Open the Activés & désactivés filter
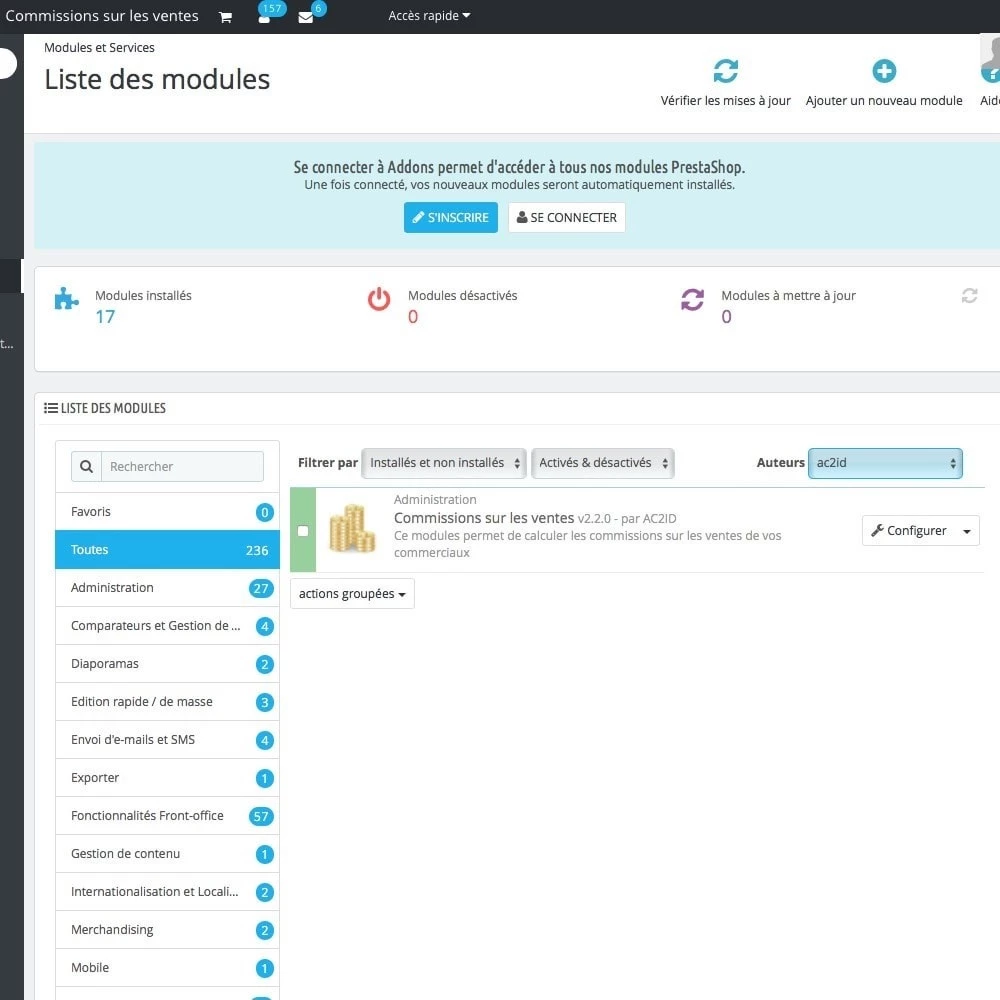 [603, 463]
